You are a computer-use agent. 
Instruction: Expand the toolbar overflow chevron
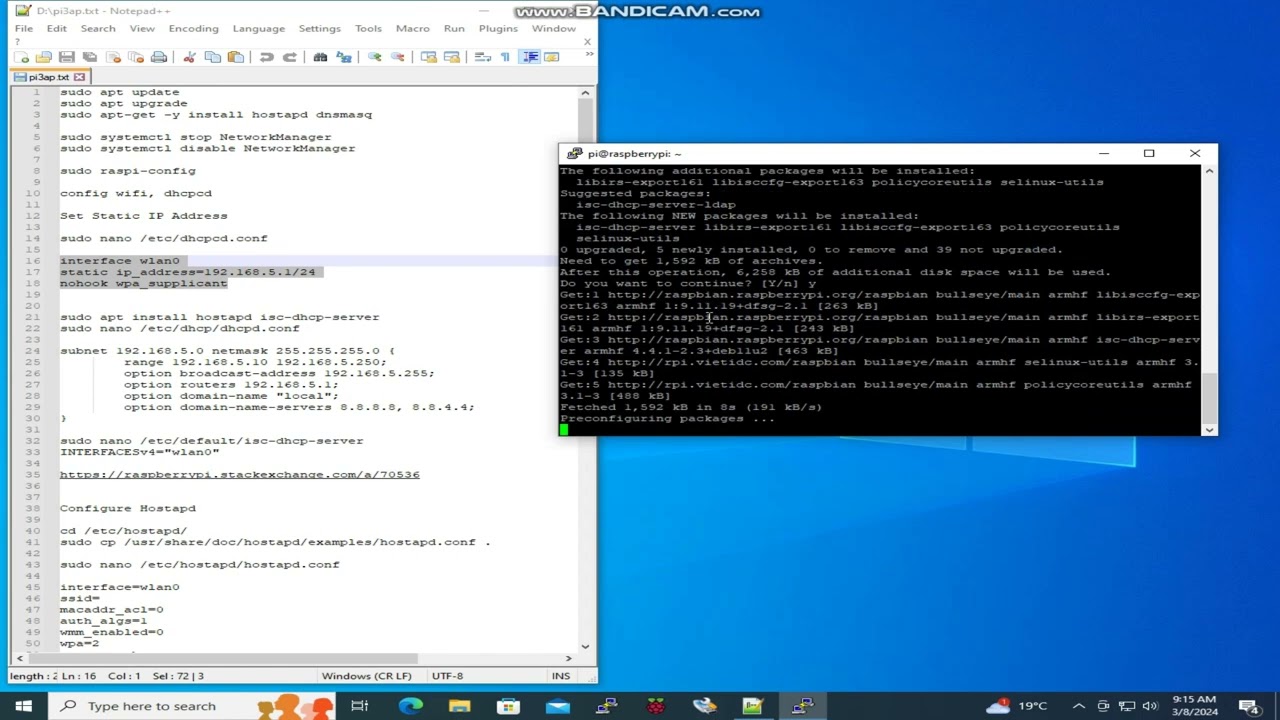pyautogui.click(x=590, y=54)
